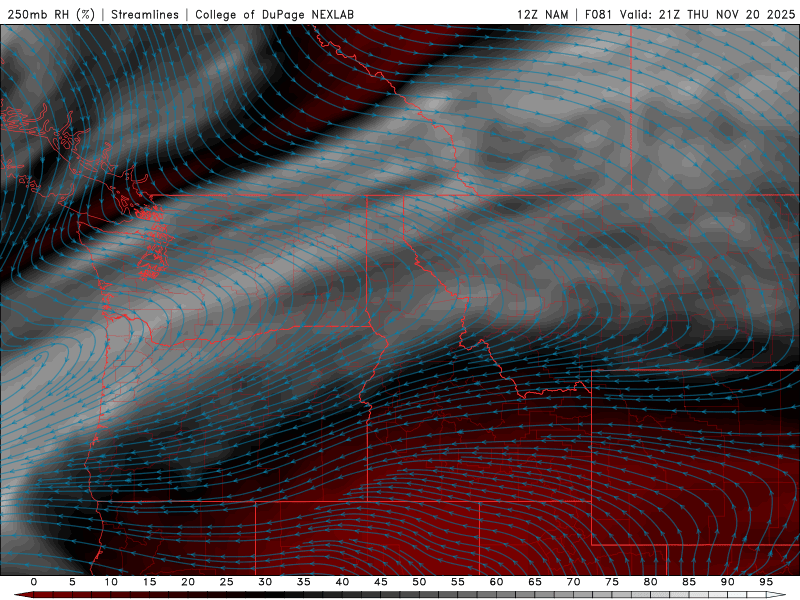Click the colorbar label "20"
This screenshot has width=800, height=600.
pos(188,582)
